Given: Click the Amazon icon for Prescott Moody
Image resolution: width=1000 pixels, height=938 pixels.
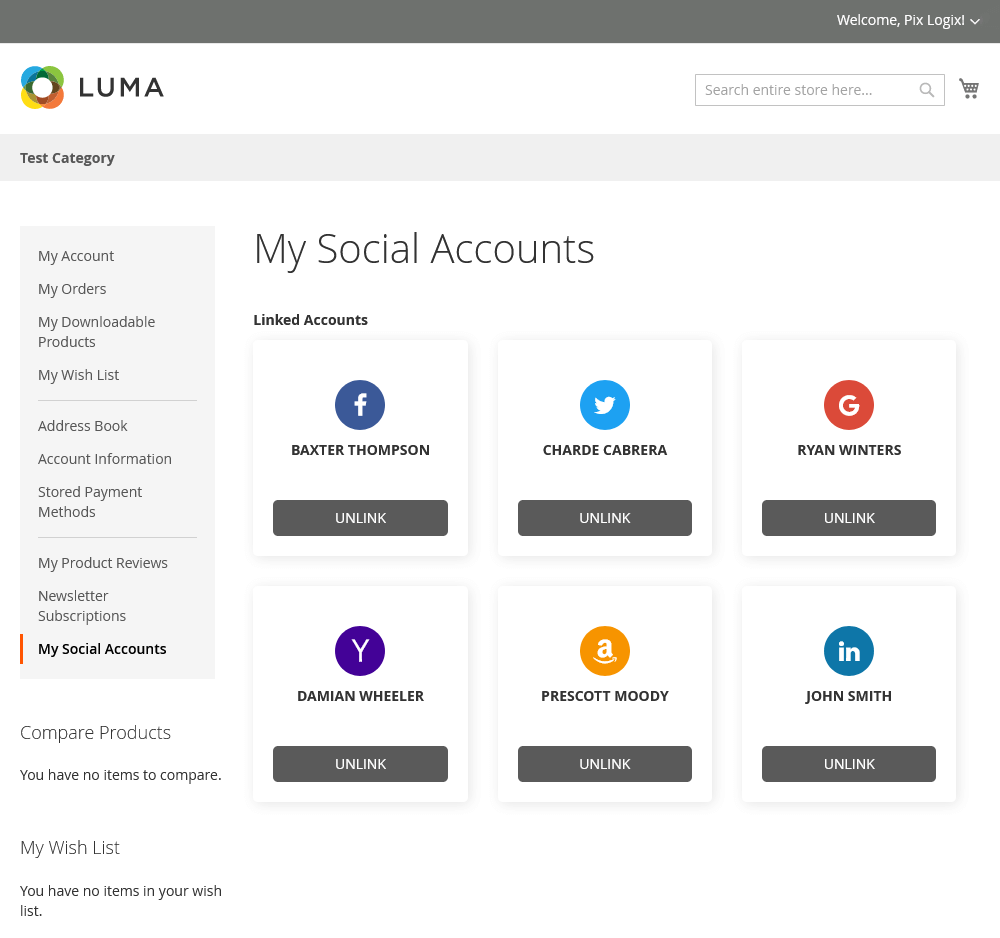Looking at the screenshot, I should [604, 650].
